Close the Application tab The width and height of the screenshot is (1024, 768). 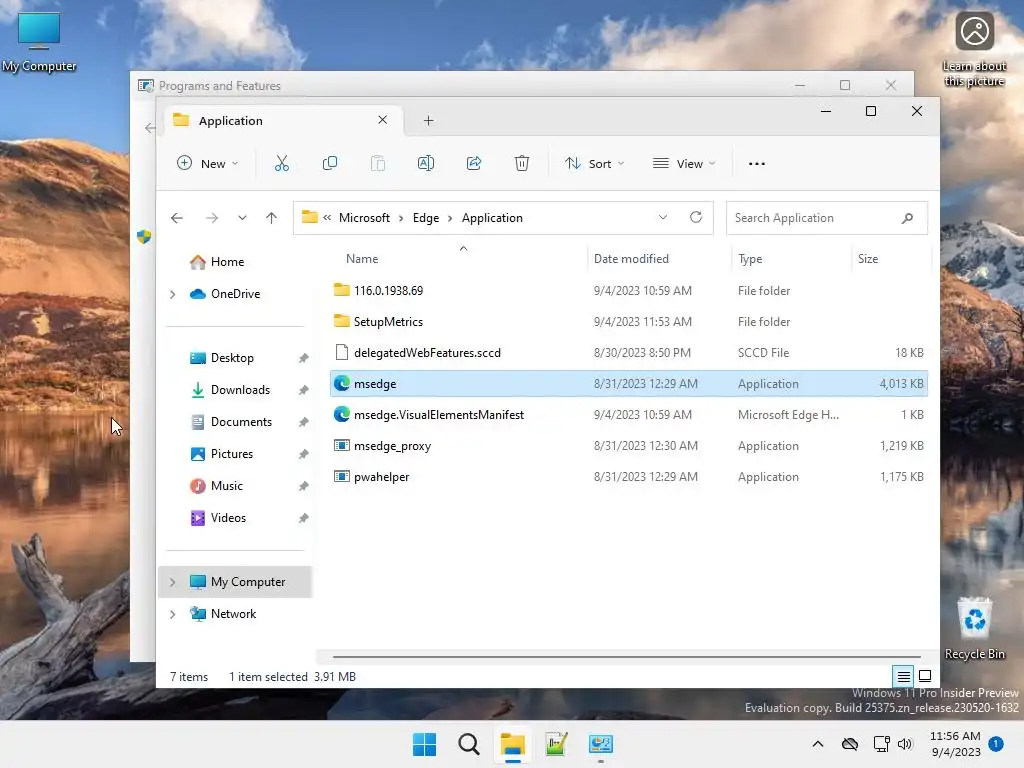(x=383, y=120)
